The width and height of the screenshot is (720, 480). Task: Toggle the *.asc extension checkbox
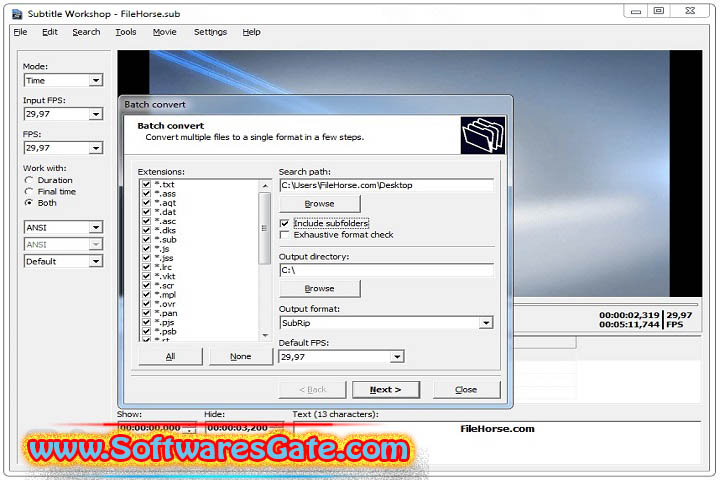[146, 221]
